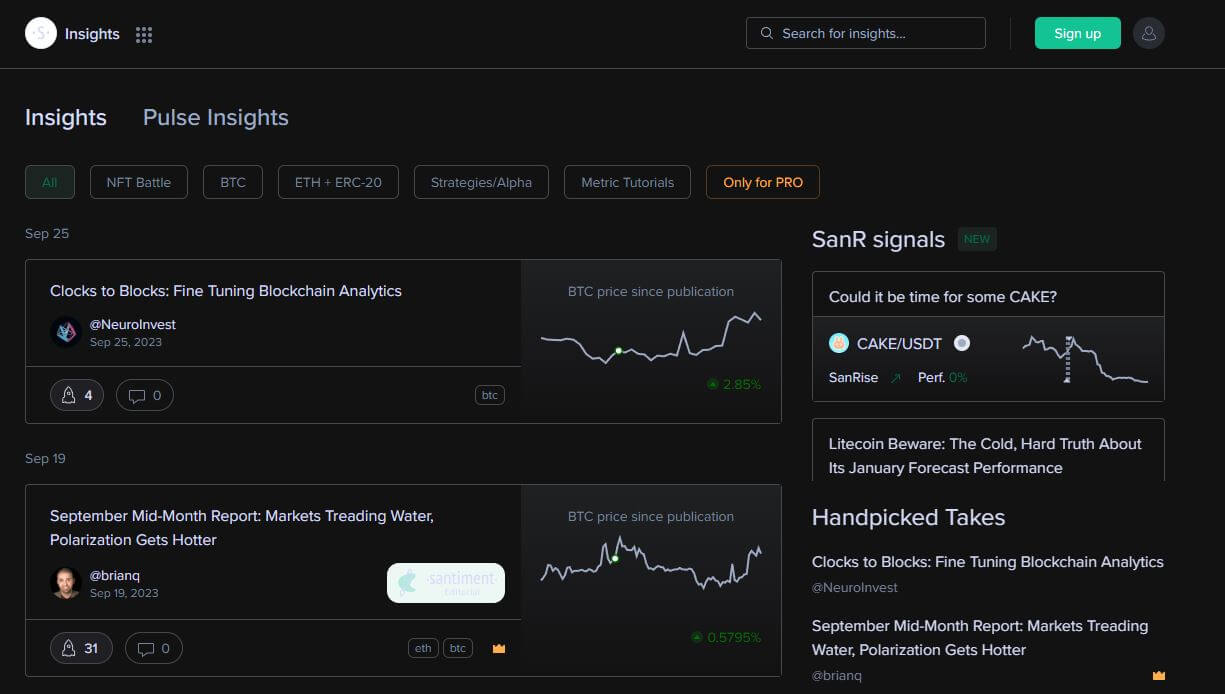Like the Clocks to Blocks insight

pos(77,395)
